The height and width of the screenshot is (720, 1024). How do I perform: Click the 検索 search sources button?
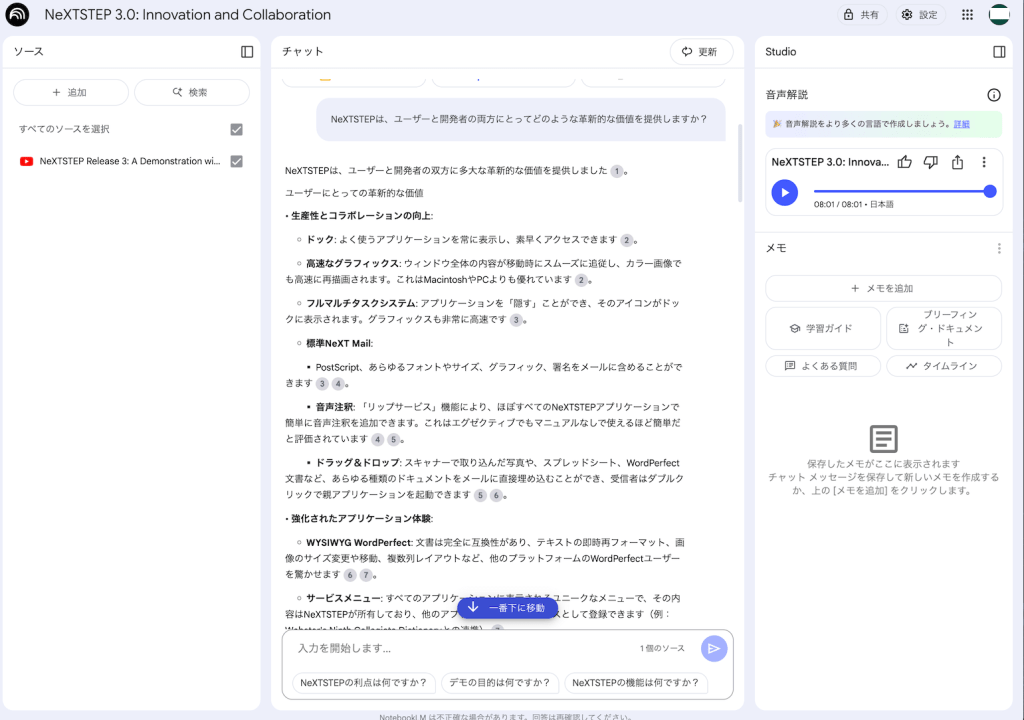pos(191,92)
